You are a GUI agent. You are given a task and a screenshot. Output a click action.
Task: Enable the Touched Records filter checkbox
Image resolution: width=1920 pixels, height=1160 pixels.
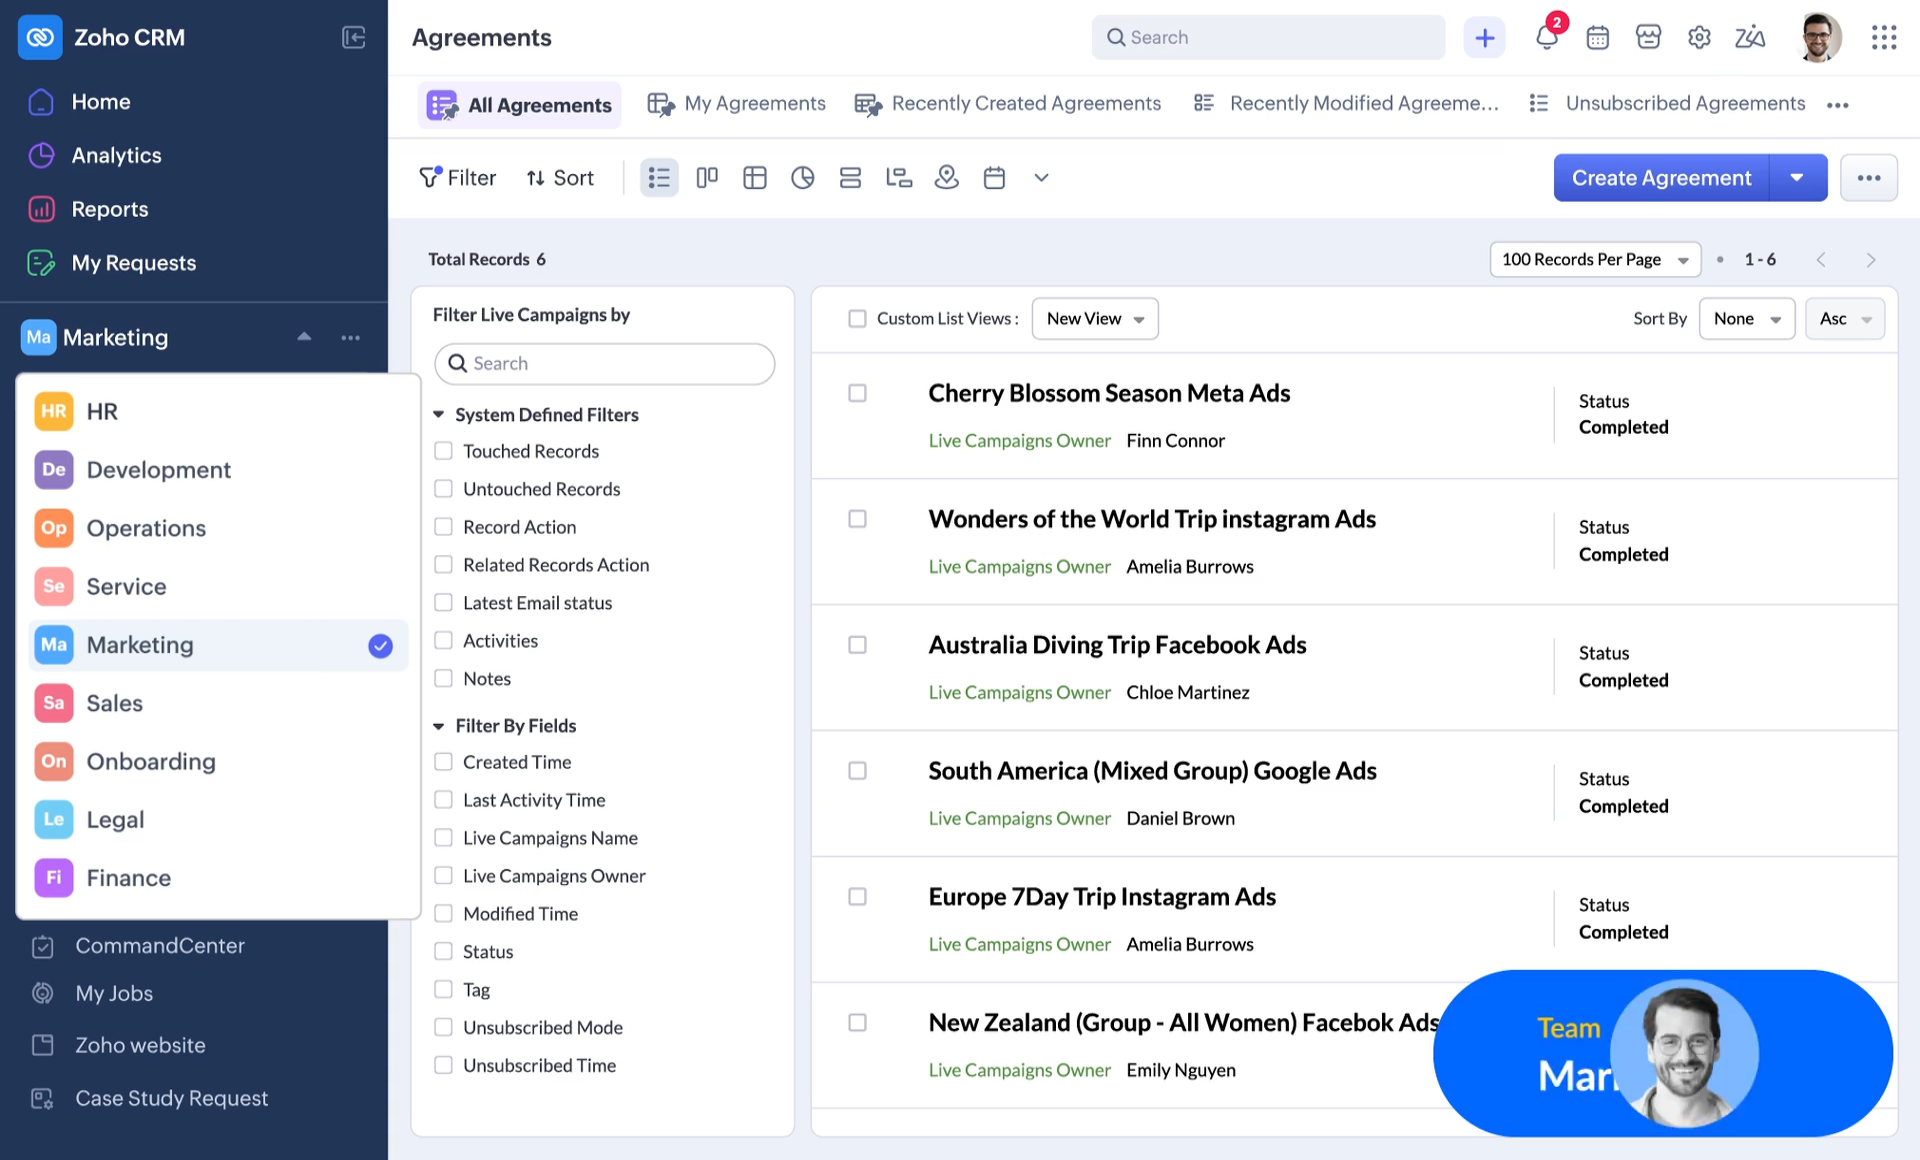[x=443, y=451]
